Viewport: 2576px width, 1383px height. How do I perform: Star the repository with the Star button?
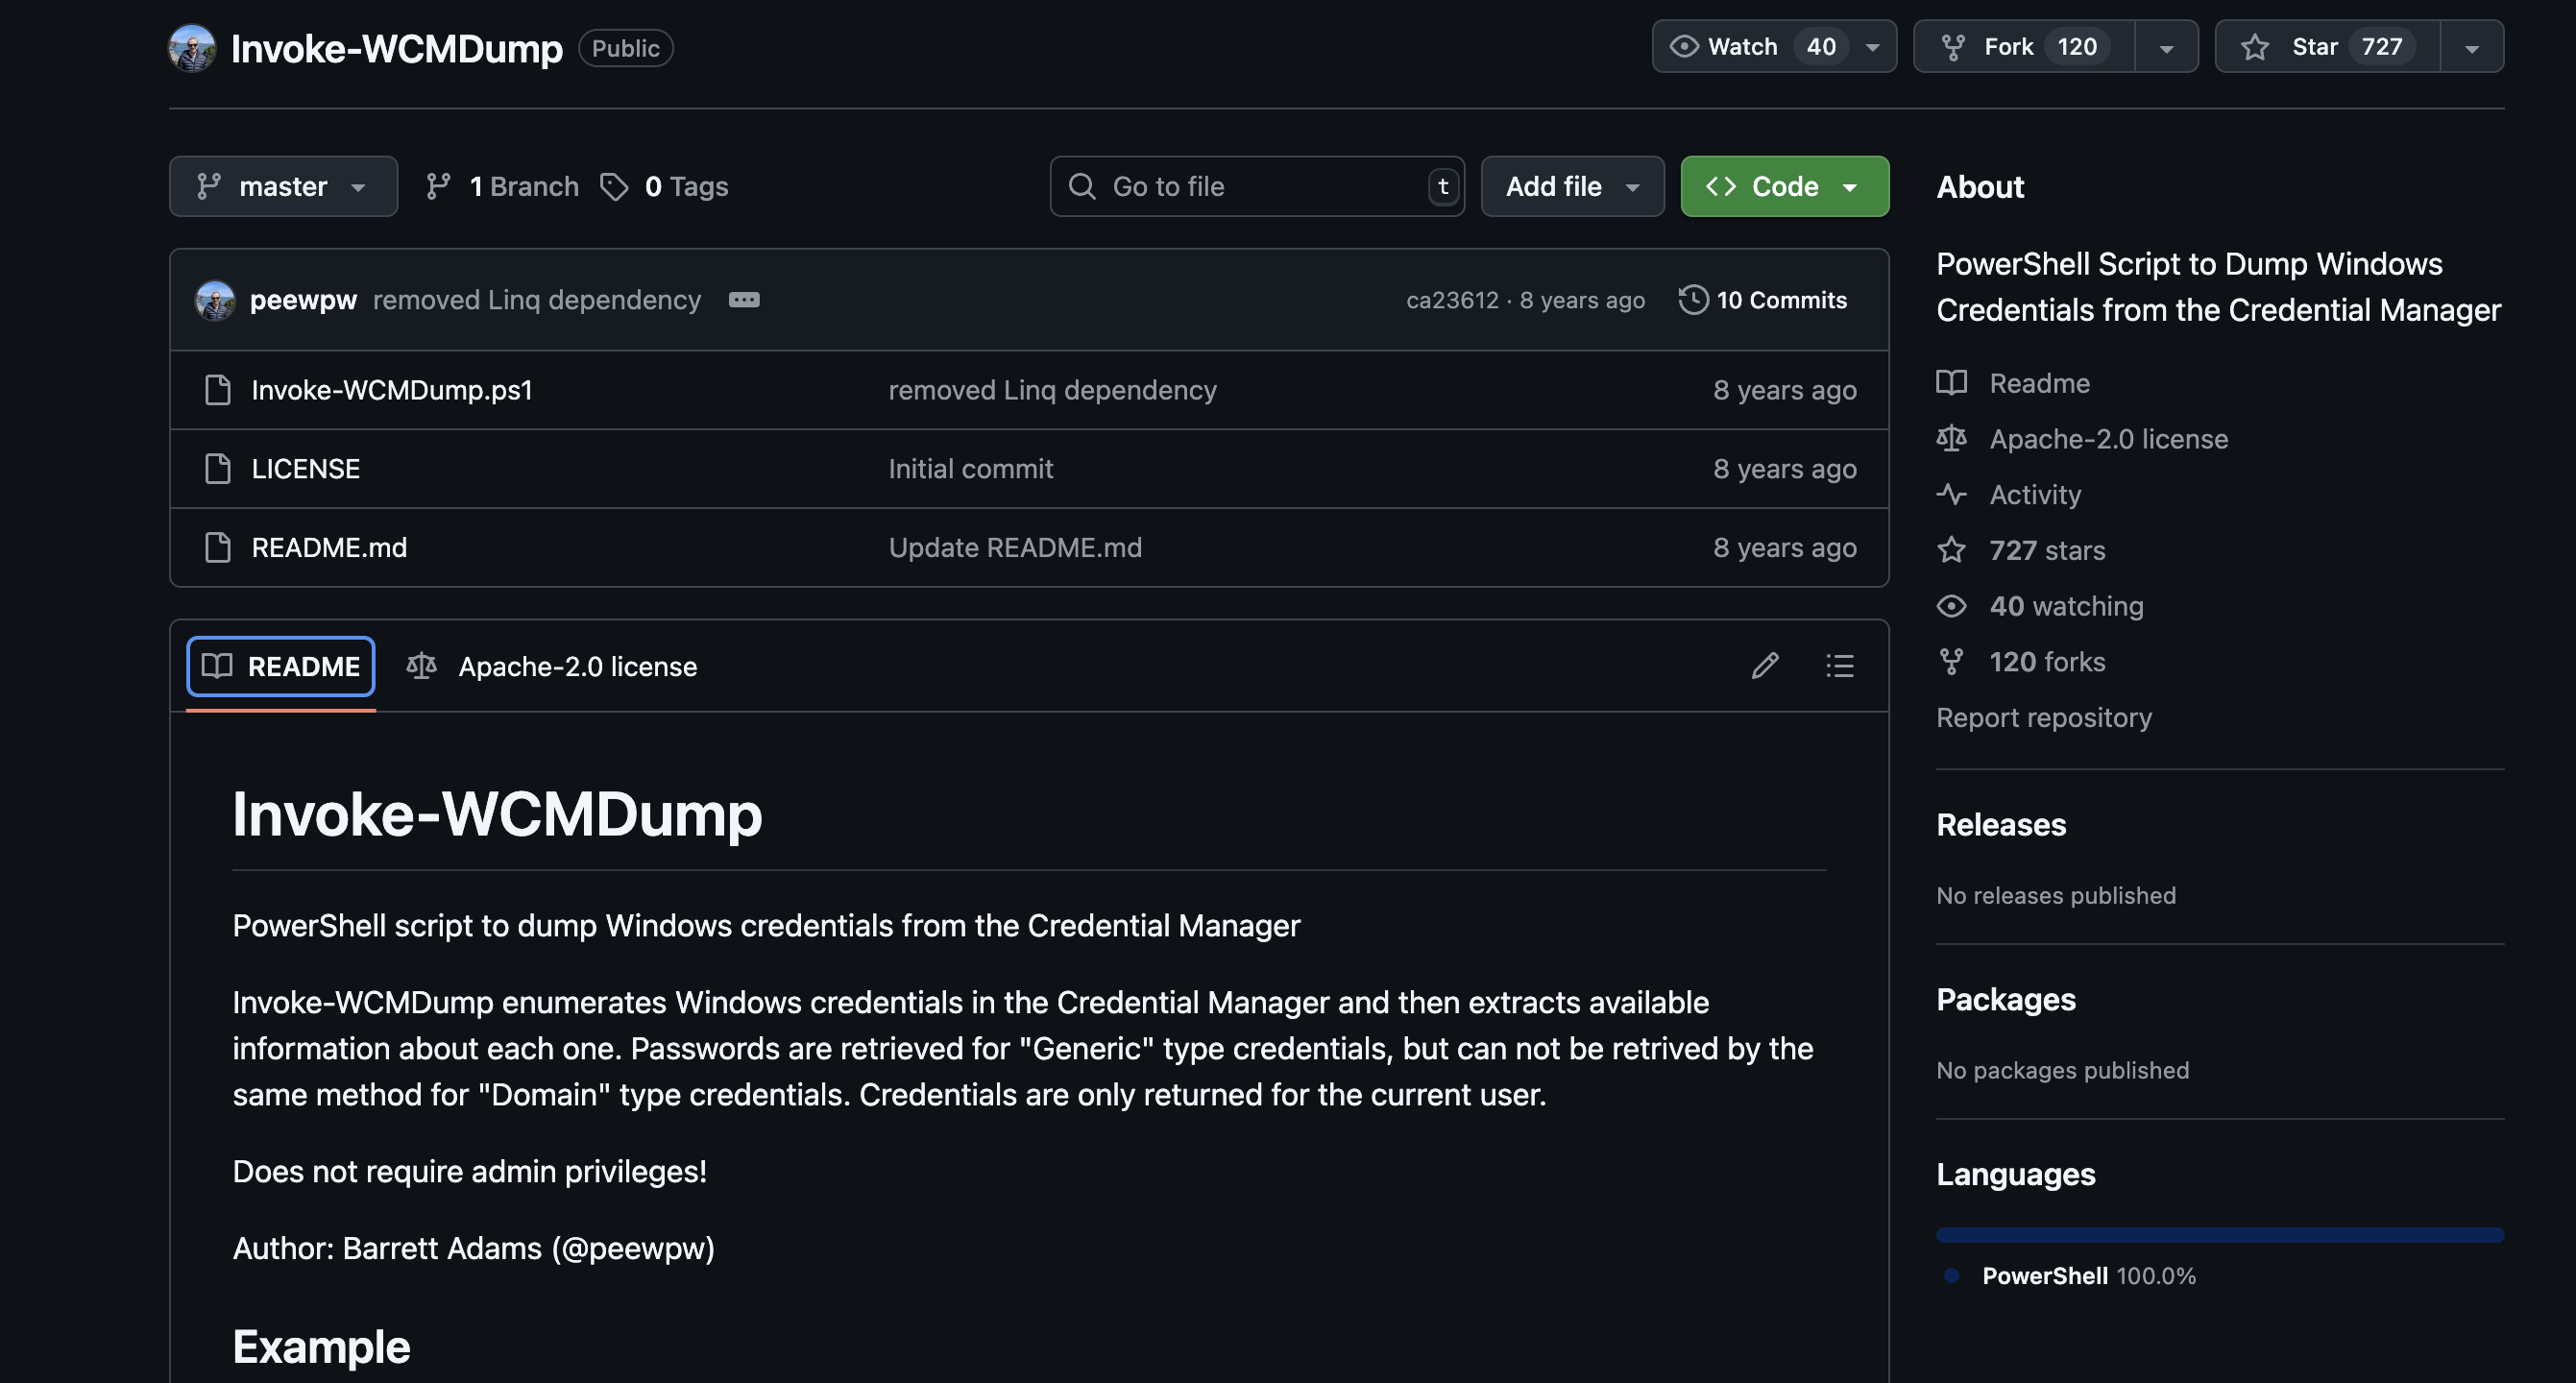click(x=2328, y=47)
